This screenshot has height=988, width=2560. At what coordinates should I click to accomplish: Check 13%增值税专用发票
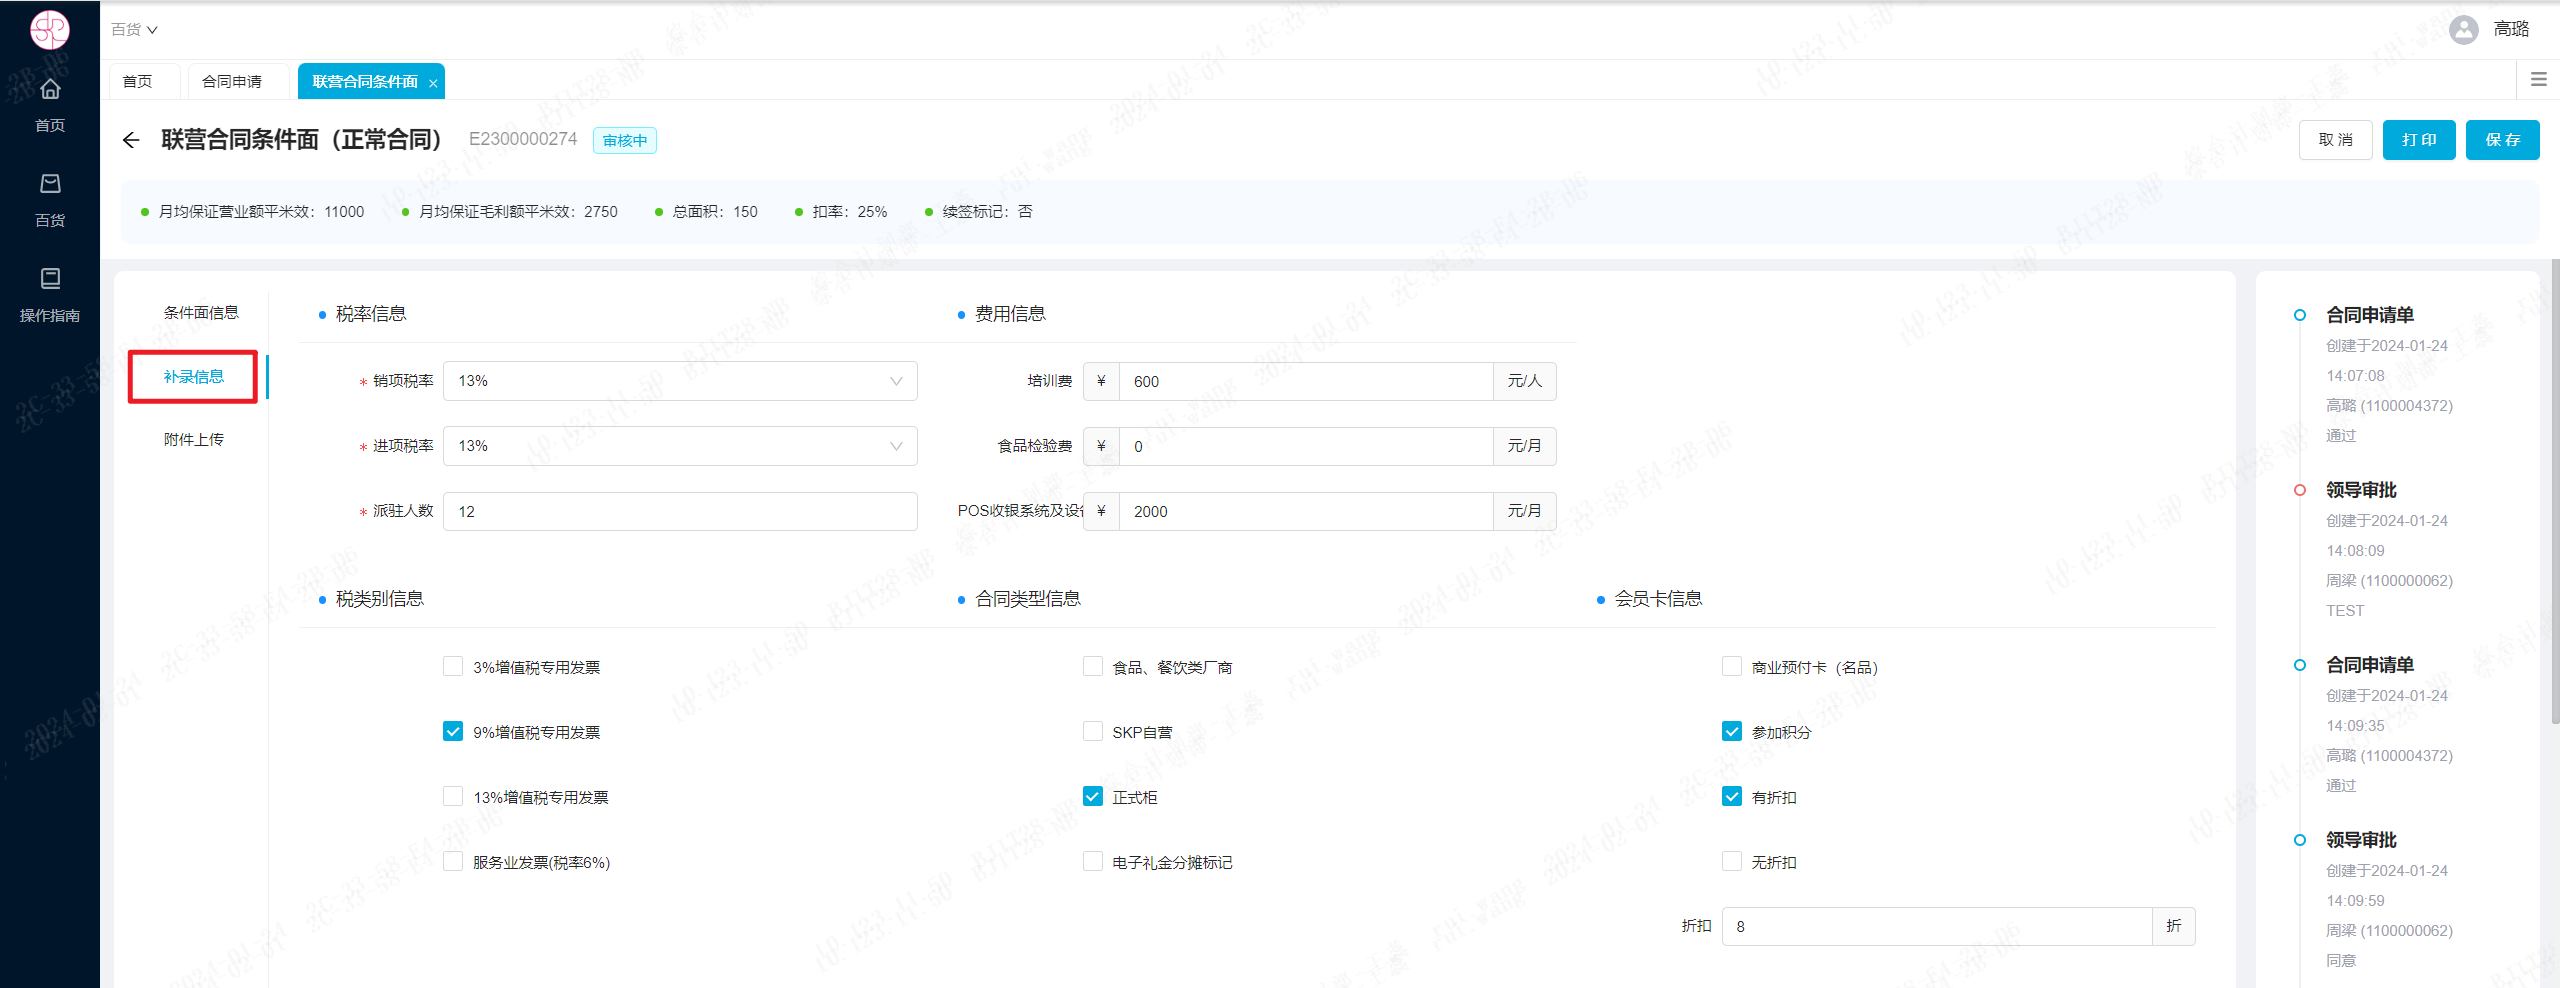[453, 797]
